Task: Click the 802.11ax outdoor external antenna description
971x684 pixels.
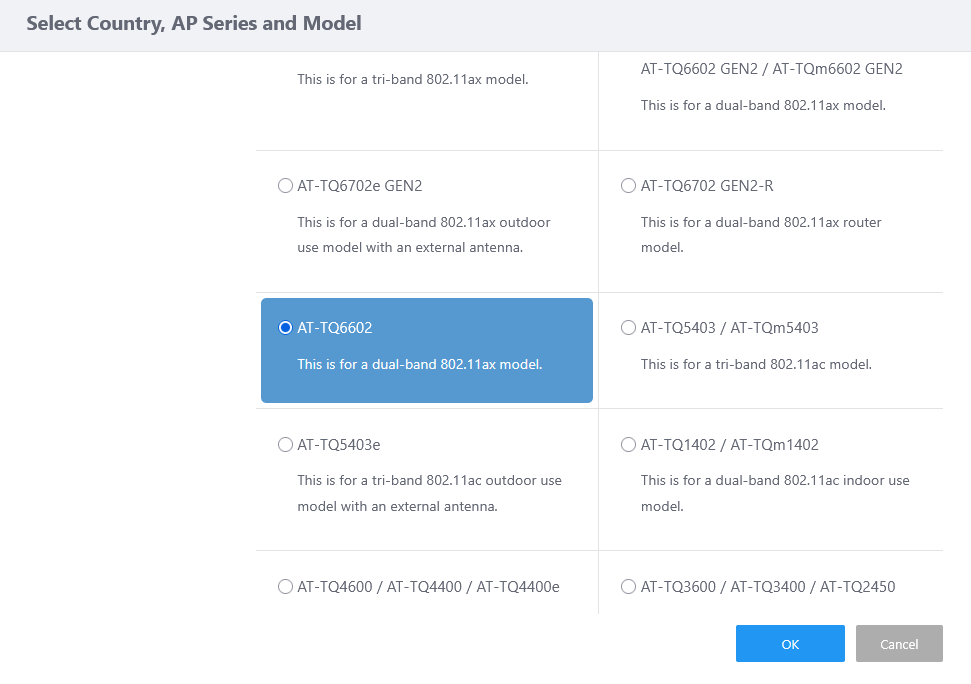Action: [x=423, y=234]
